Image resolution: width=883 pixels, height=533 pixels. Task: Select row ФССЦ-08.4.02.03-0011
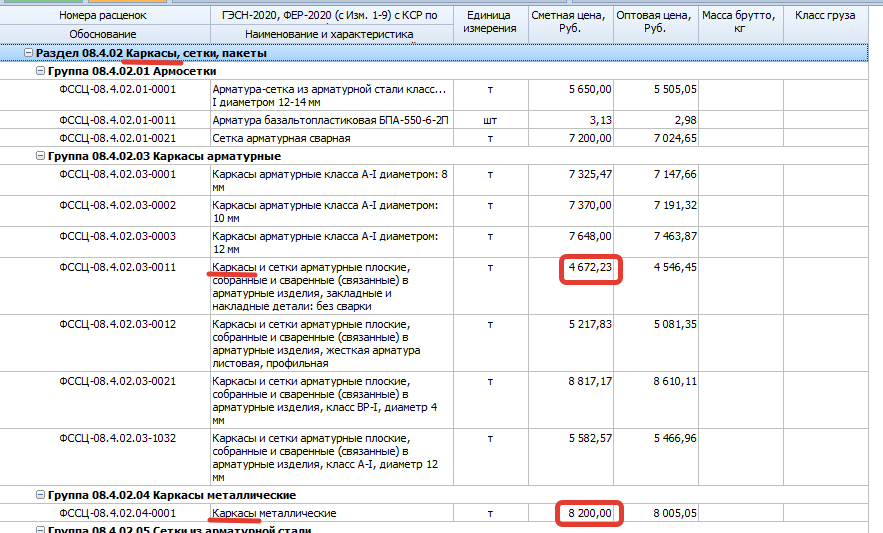tap(434, 286)
